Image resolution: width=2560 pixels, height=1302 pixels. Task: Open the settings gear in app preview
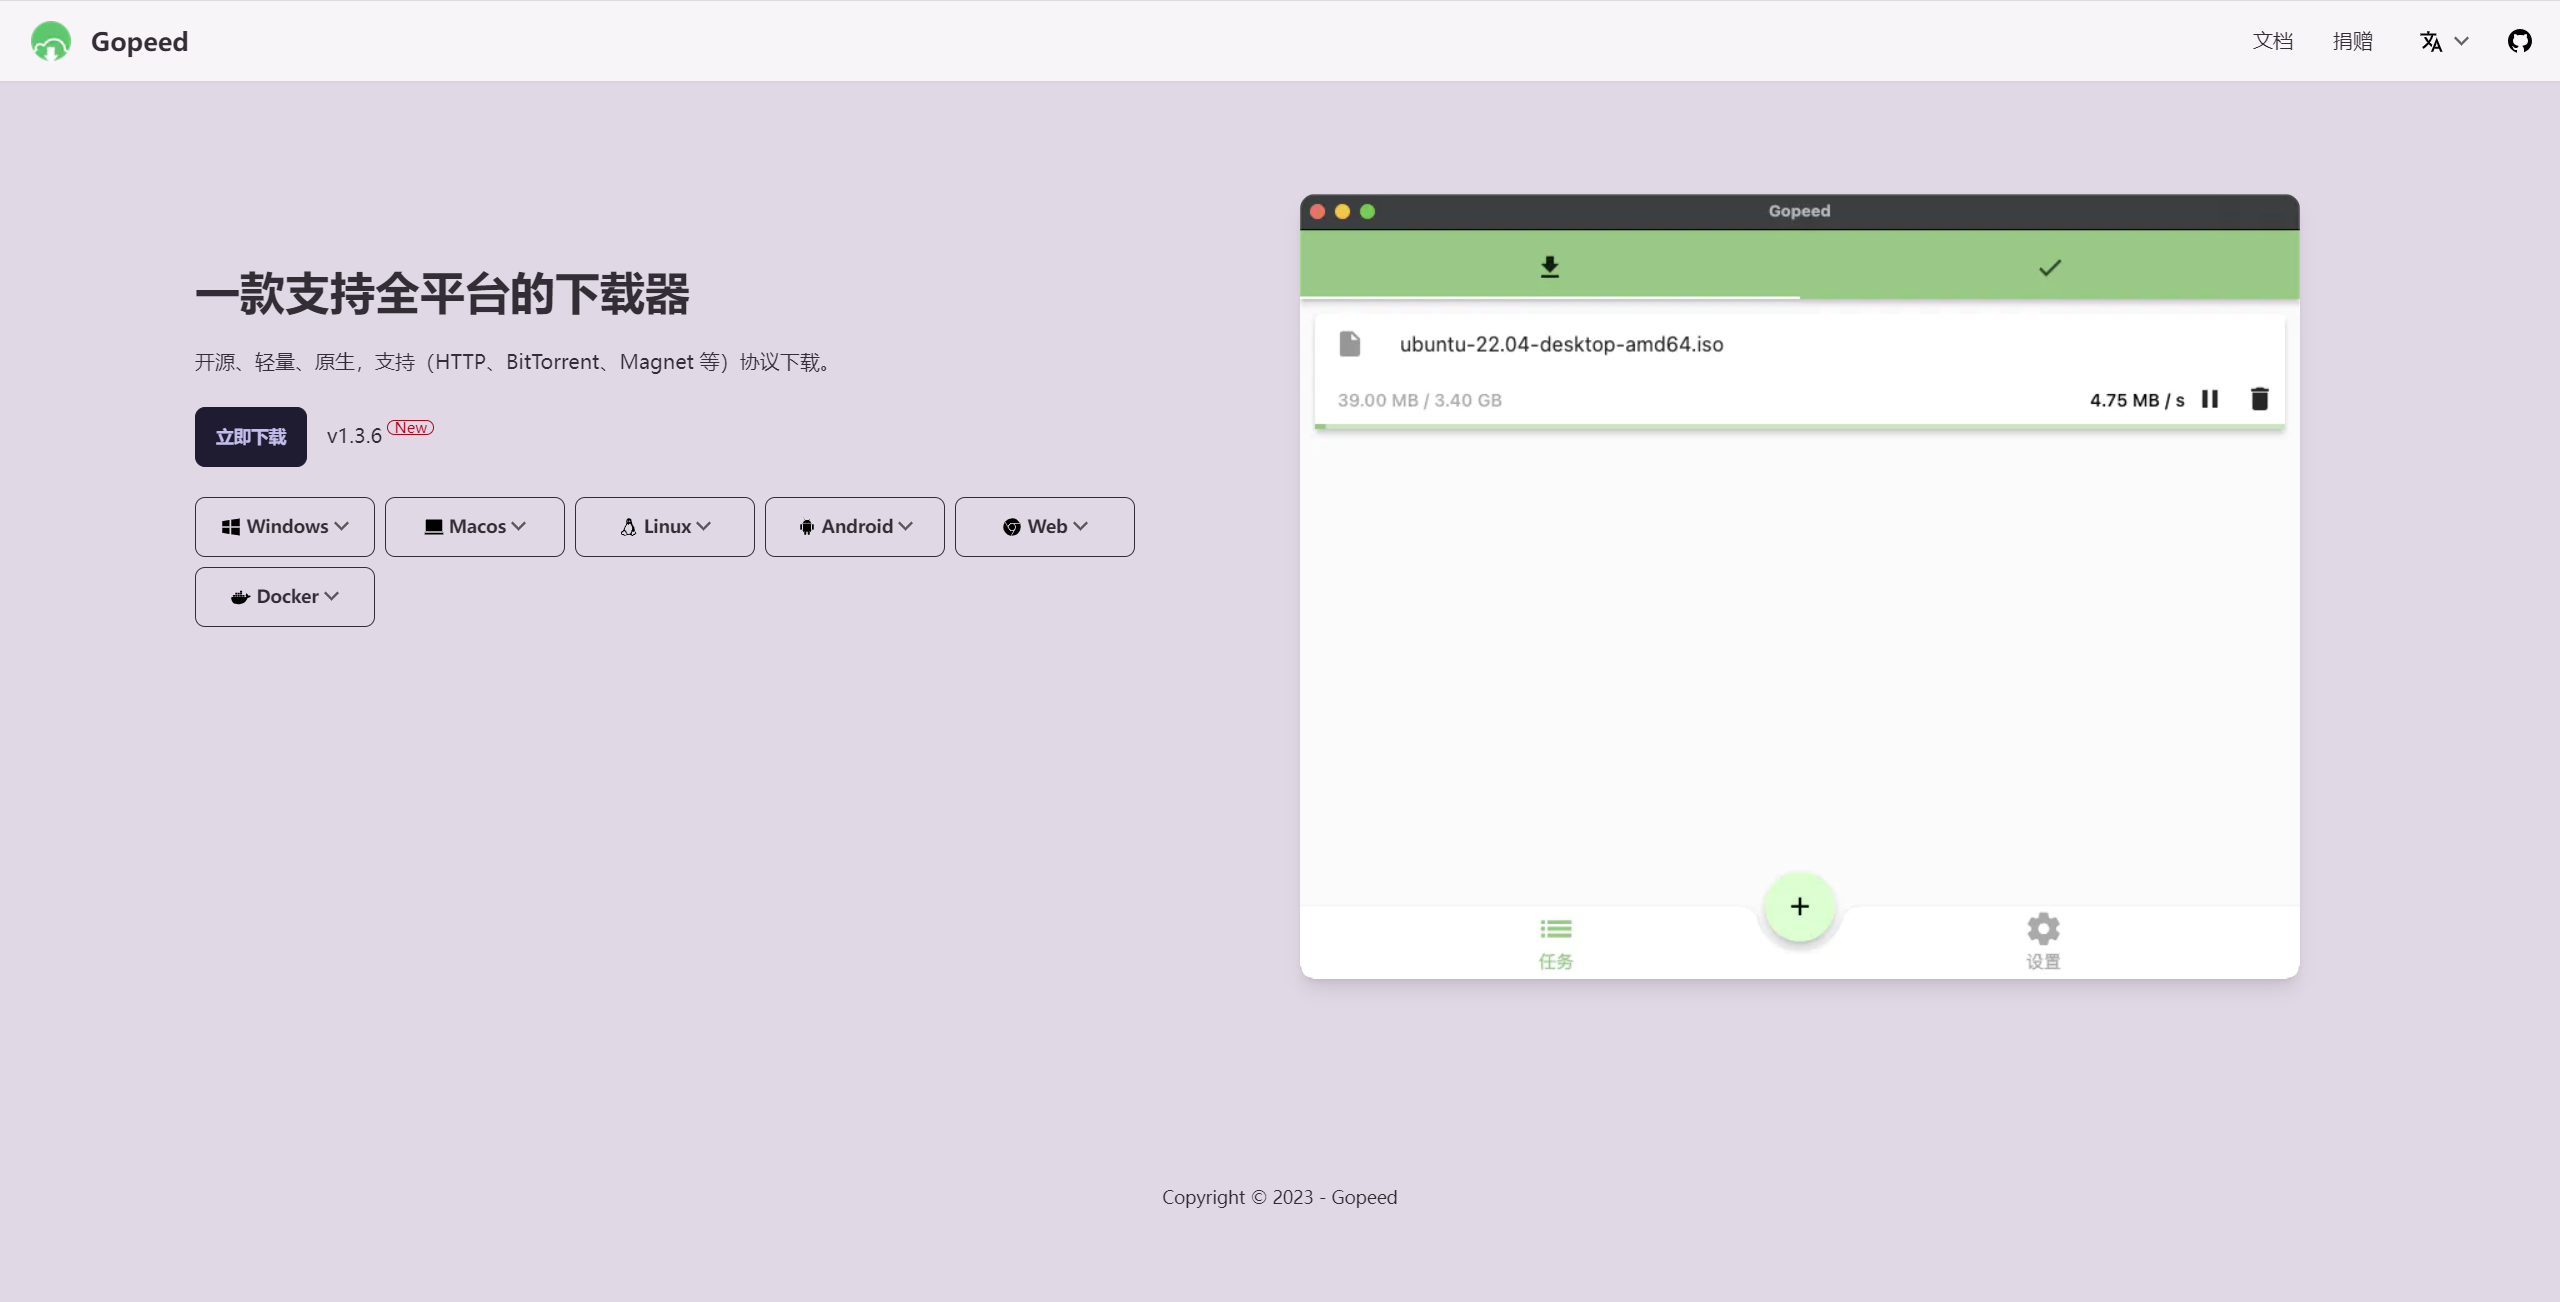pyautogui.click(x=2043, y=930)
